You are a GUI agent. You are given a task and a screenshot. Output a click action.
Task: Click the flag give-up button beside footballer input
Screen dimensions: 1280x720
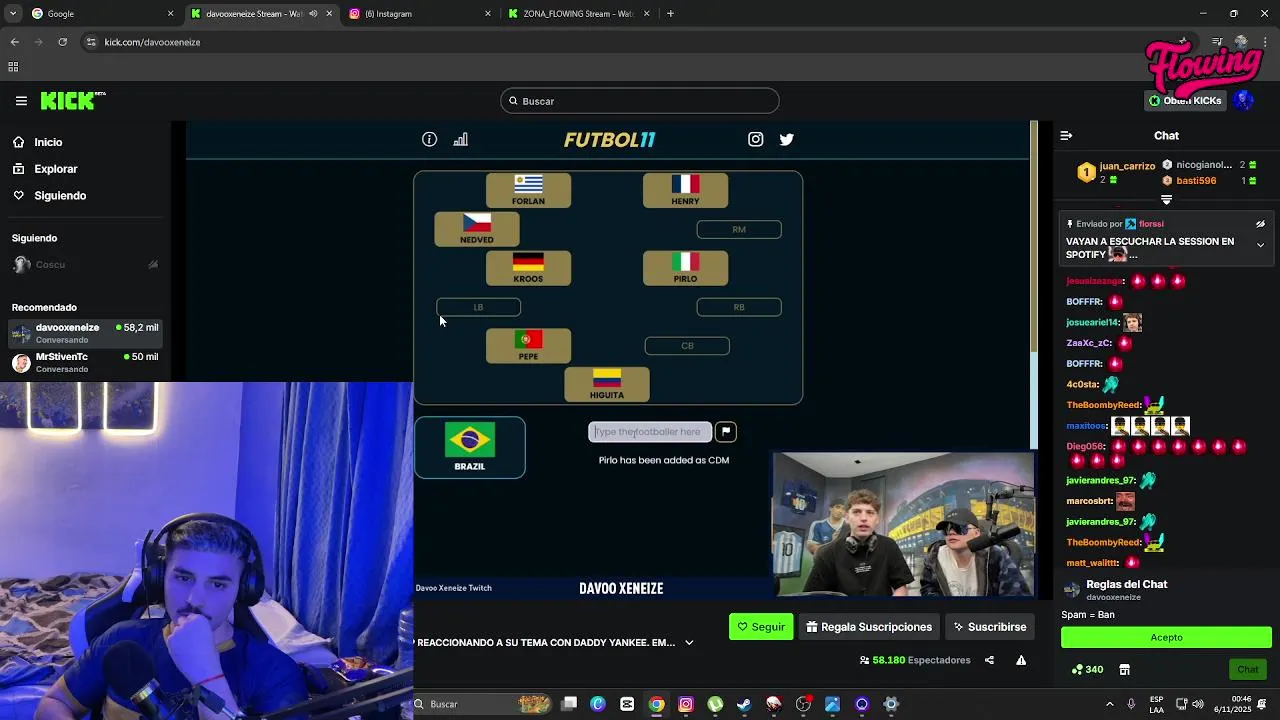[x=726, y=432]
